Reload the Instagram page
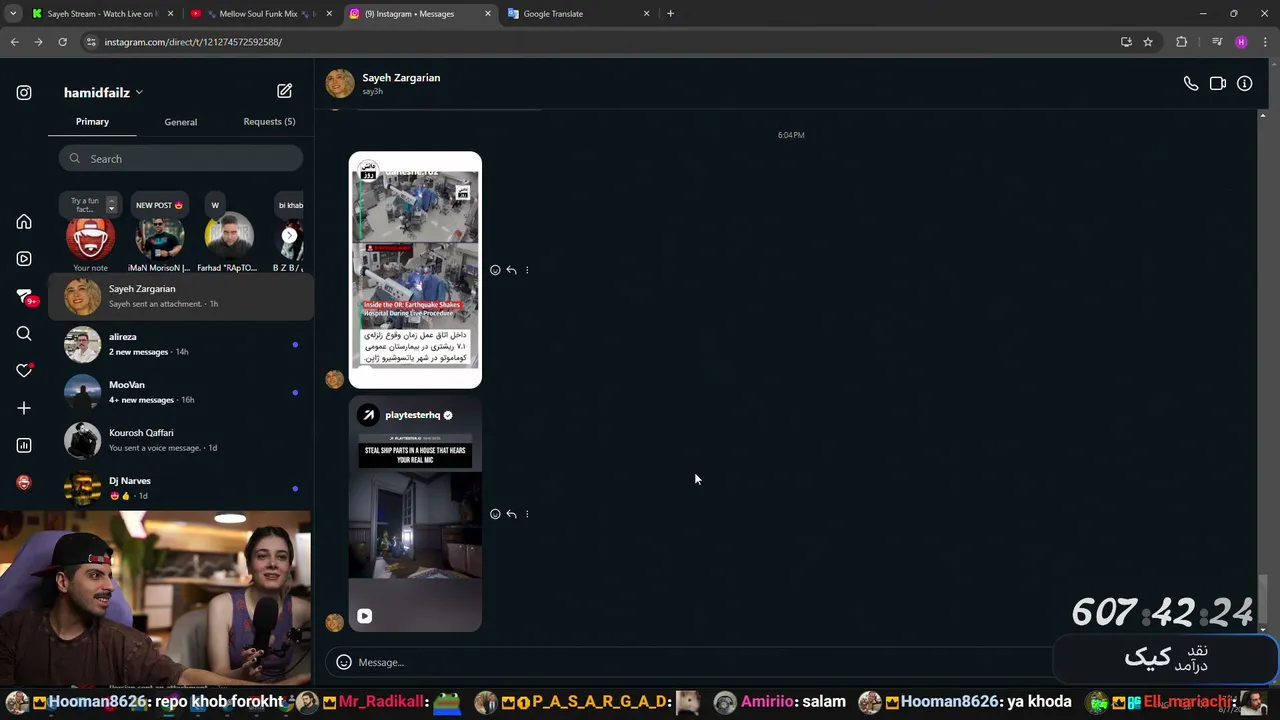Screen dimensions: 1280x720 pos(62,42)
